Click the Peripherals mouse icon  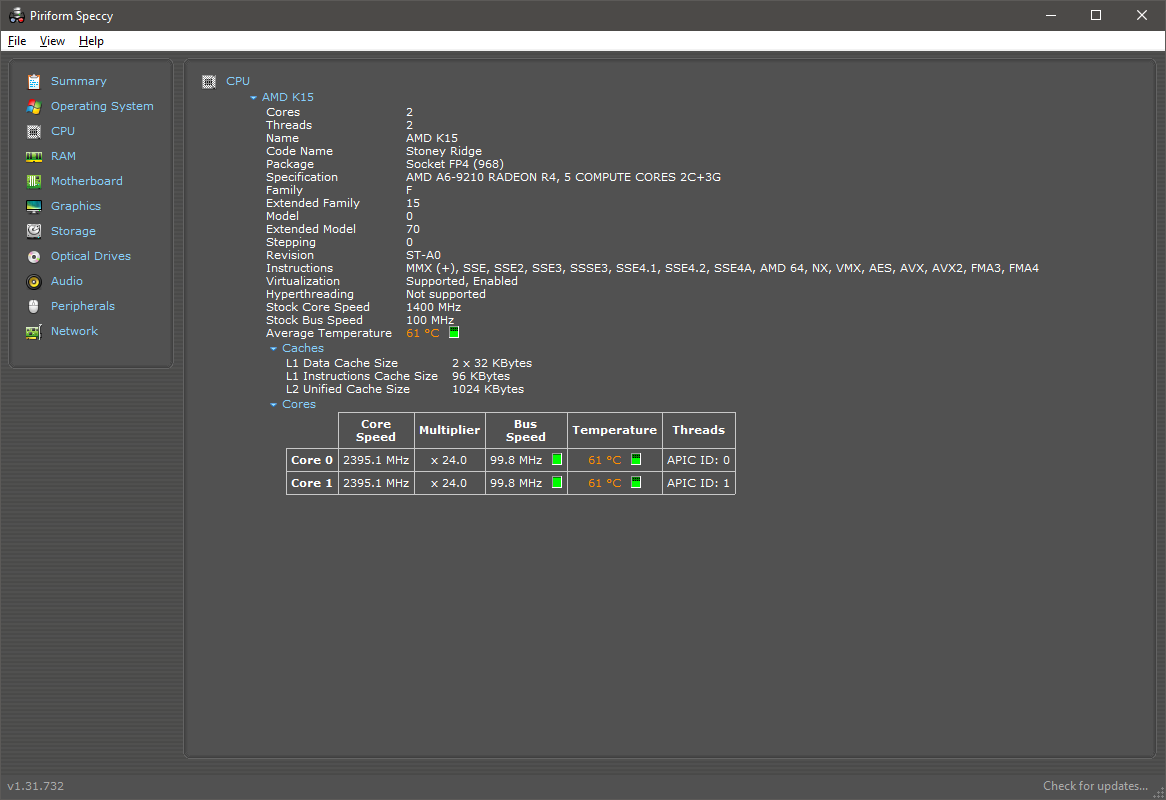click(33, 306)
